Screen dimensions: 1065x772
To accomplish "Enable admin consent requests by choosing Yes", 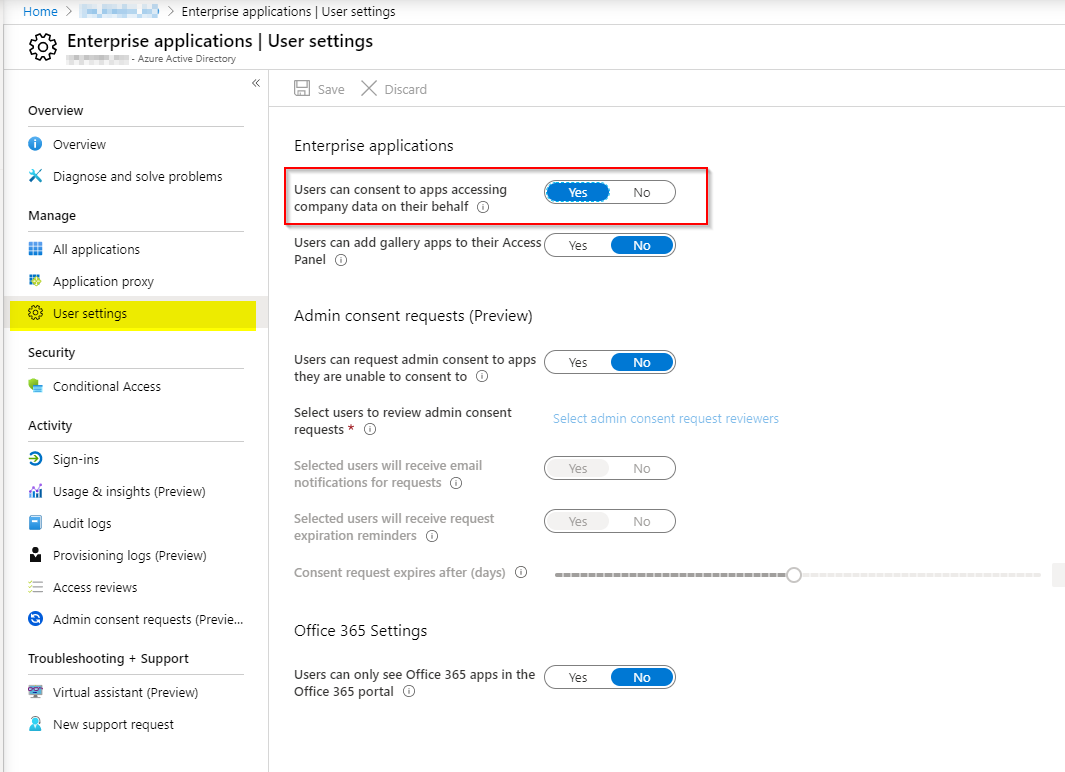I will 578,362.
